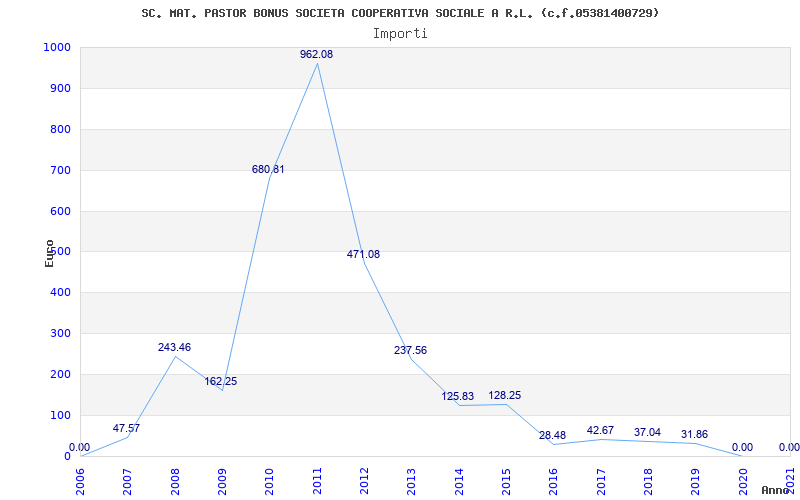
Task: Select the 2017 x-axis tick label
Action: [x=601, y=481]
